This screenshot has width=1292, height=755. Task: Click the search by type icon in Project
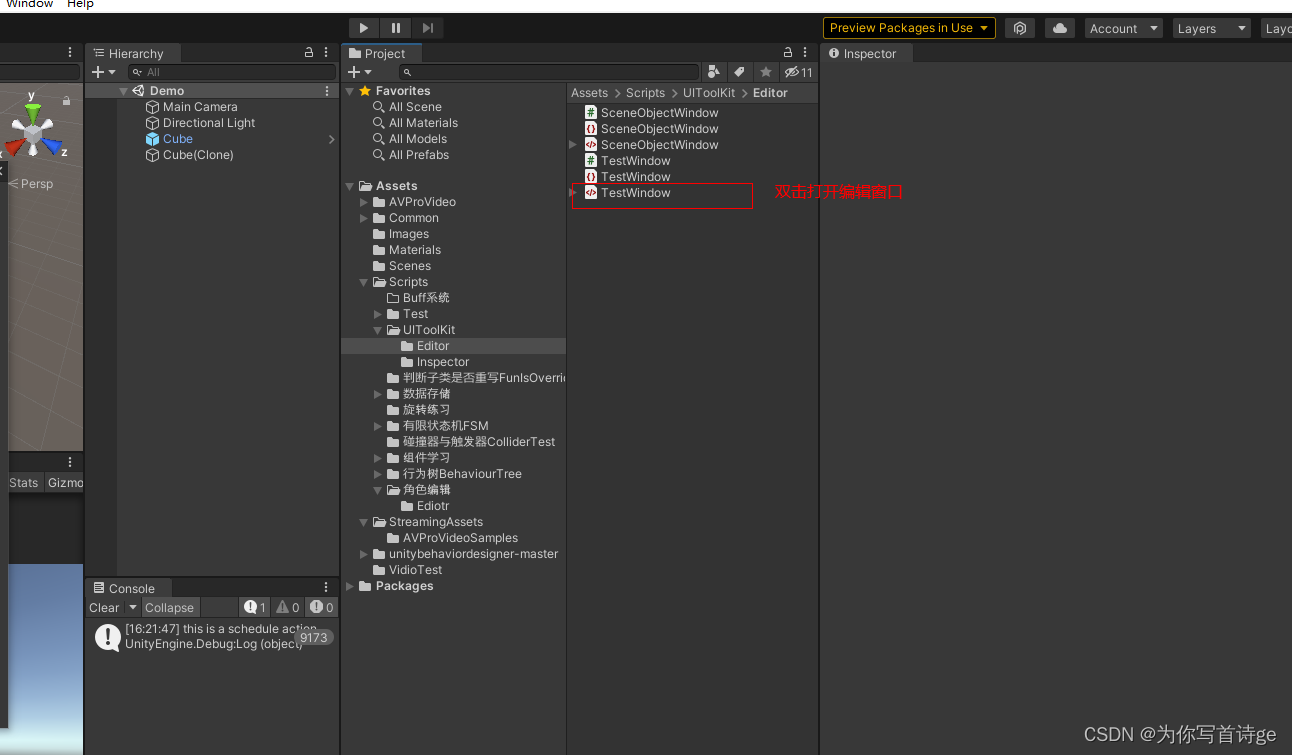point(713,72)
